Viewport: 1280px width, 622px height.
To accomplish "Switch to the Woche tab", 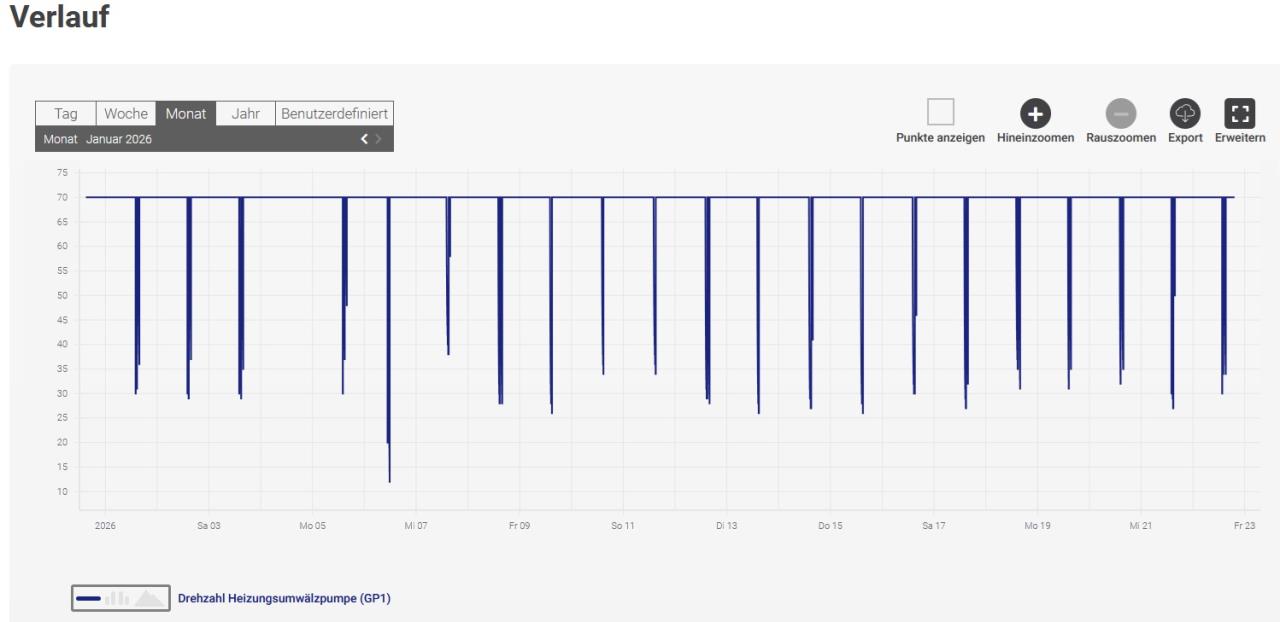I will (126, 114).
